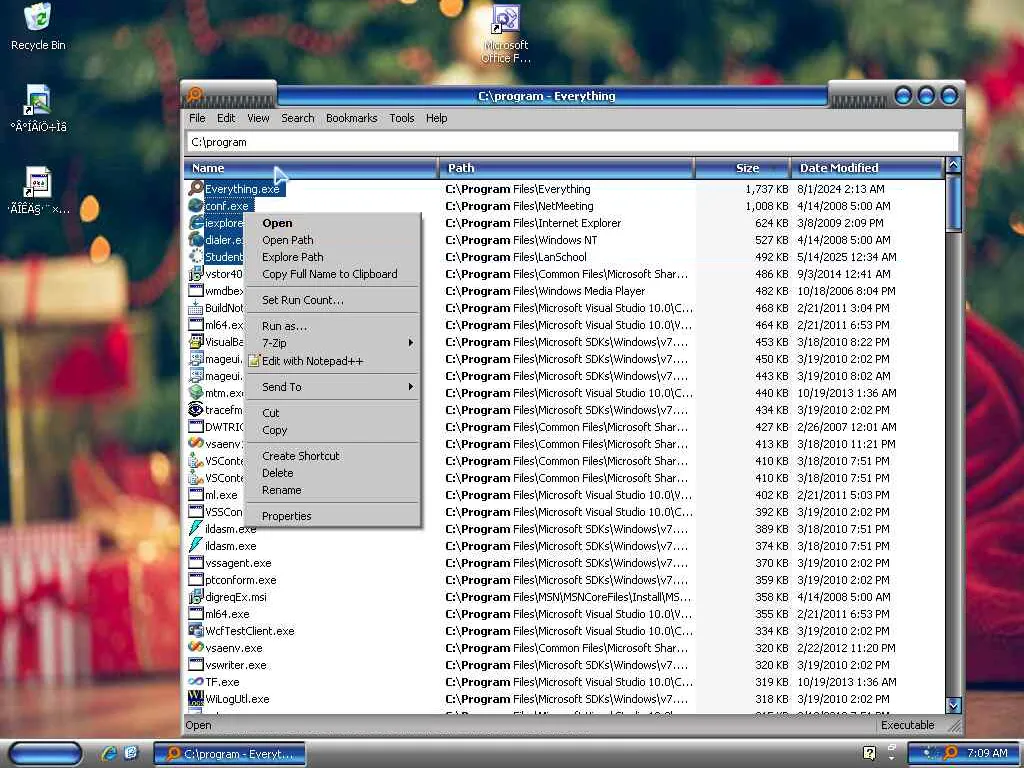Screen dimensions: 1024x768
Task: Click the Start button on taskbar
Action: pyautogui.click(x=45, y=753)
